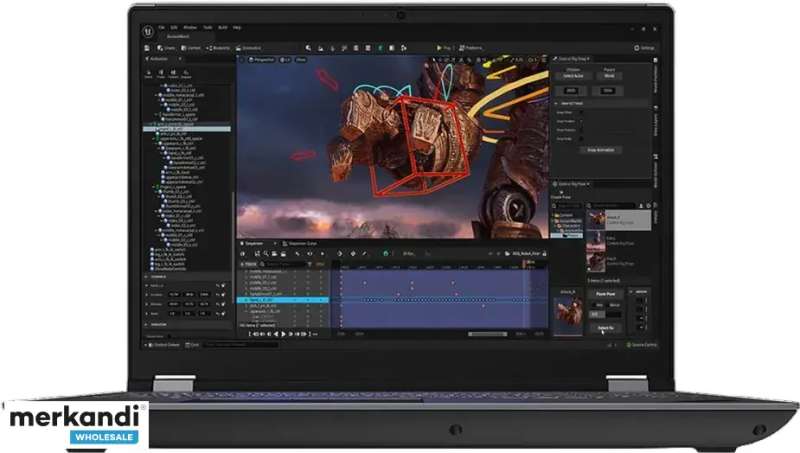Click the save icon in main toolbar

(147, 48)
